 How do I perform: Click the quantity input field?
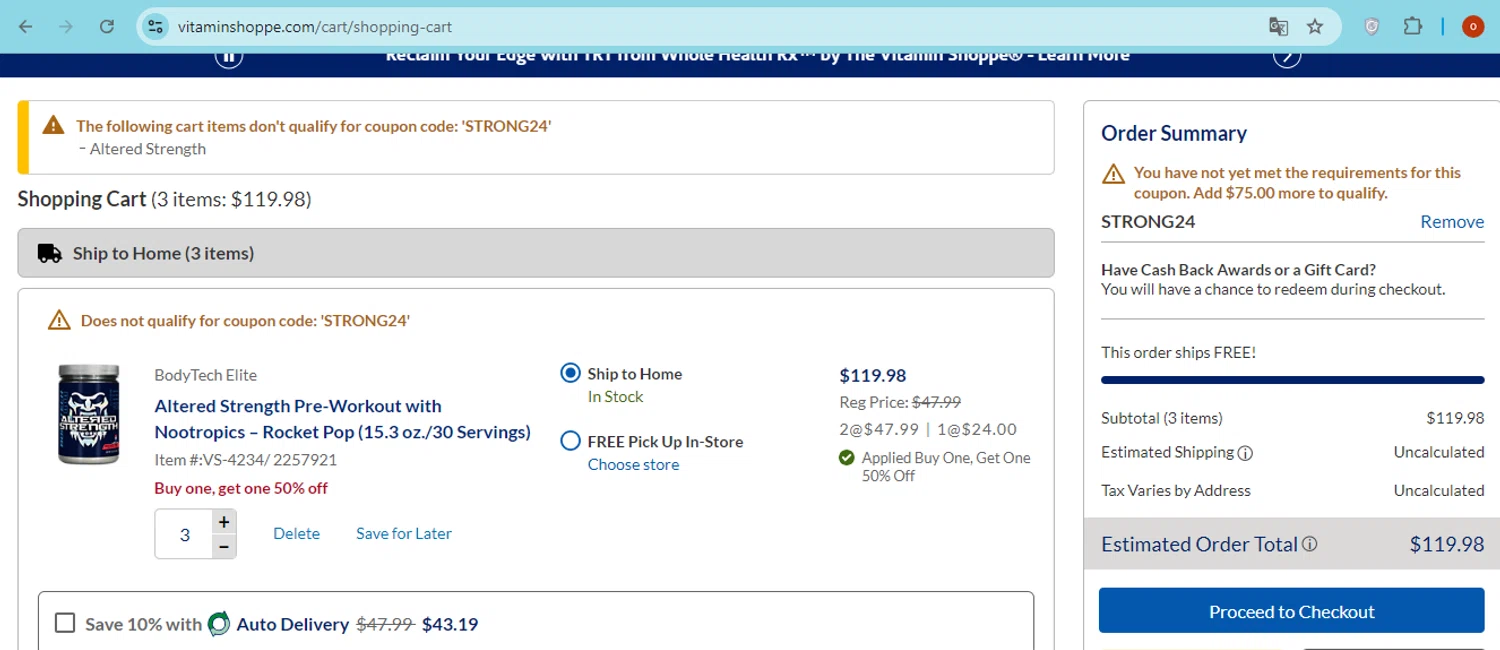[184, 534]
